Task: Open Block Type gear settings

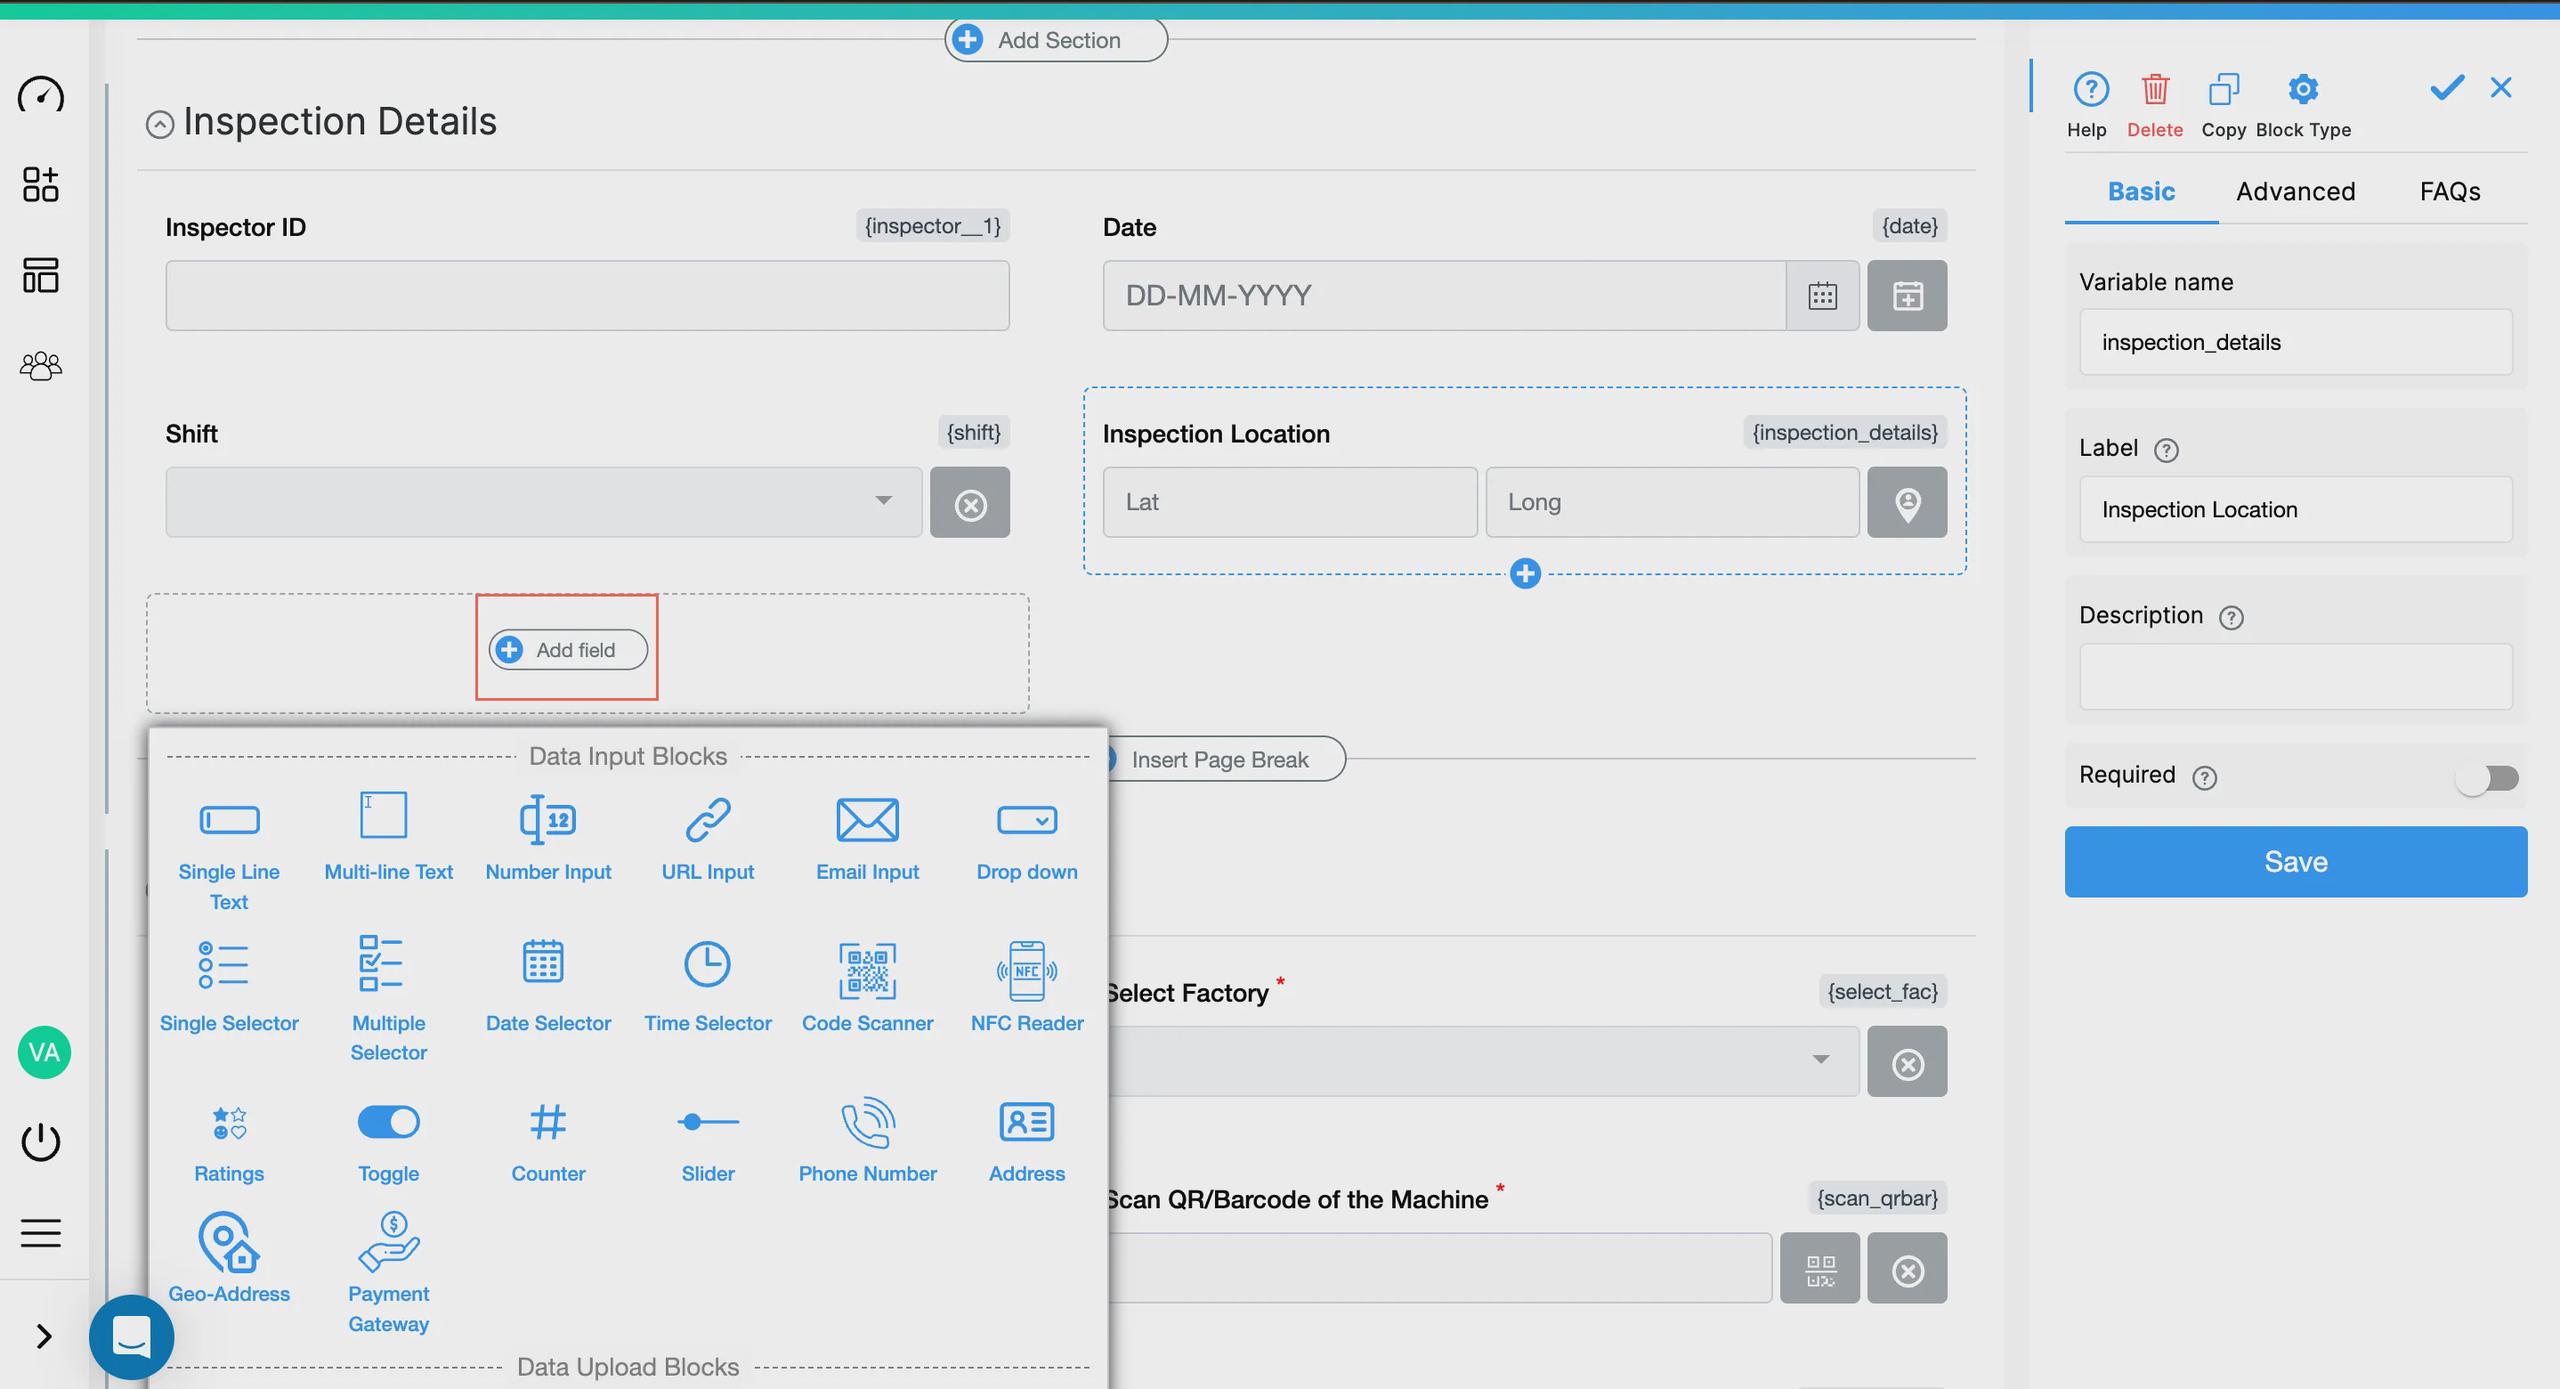Action: [2302, 91]
